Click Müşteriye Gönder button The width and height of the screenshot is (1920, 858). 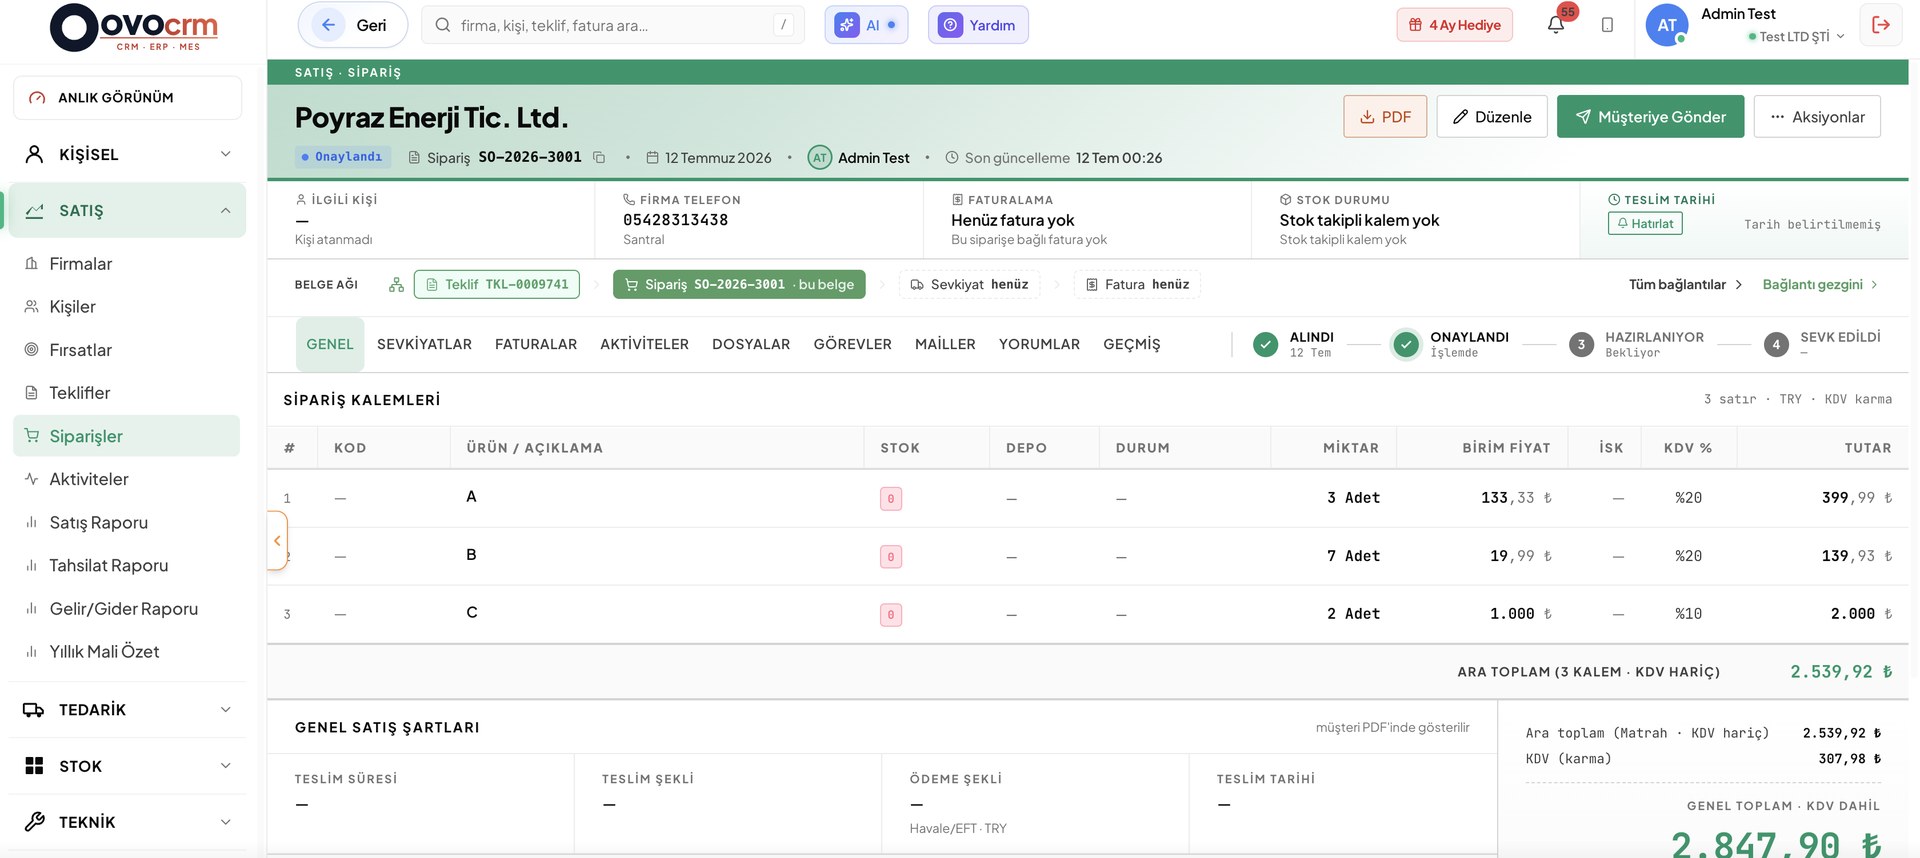point(1650,117)
